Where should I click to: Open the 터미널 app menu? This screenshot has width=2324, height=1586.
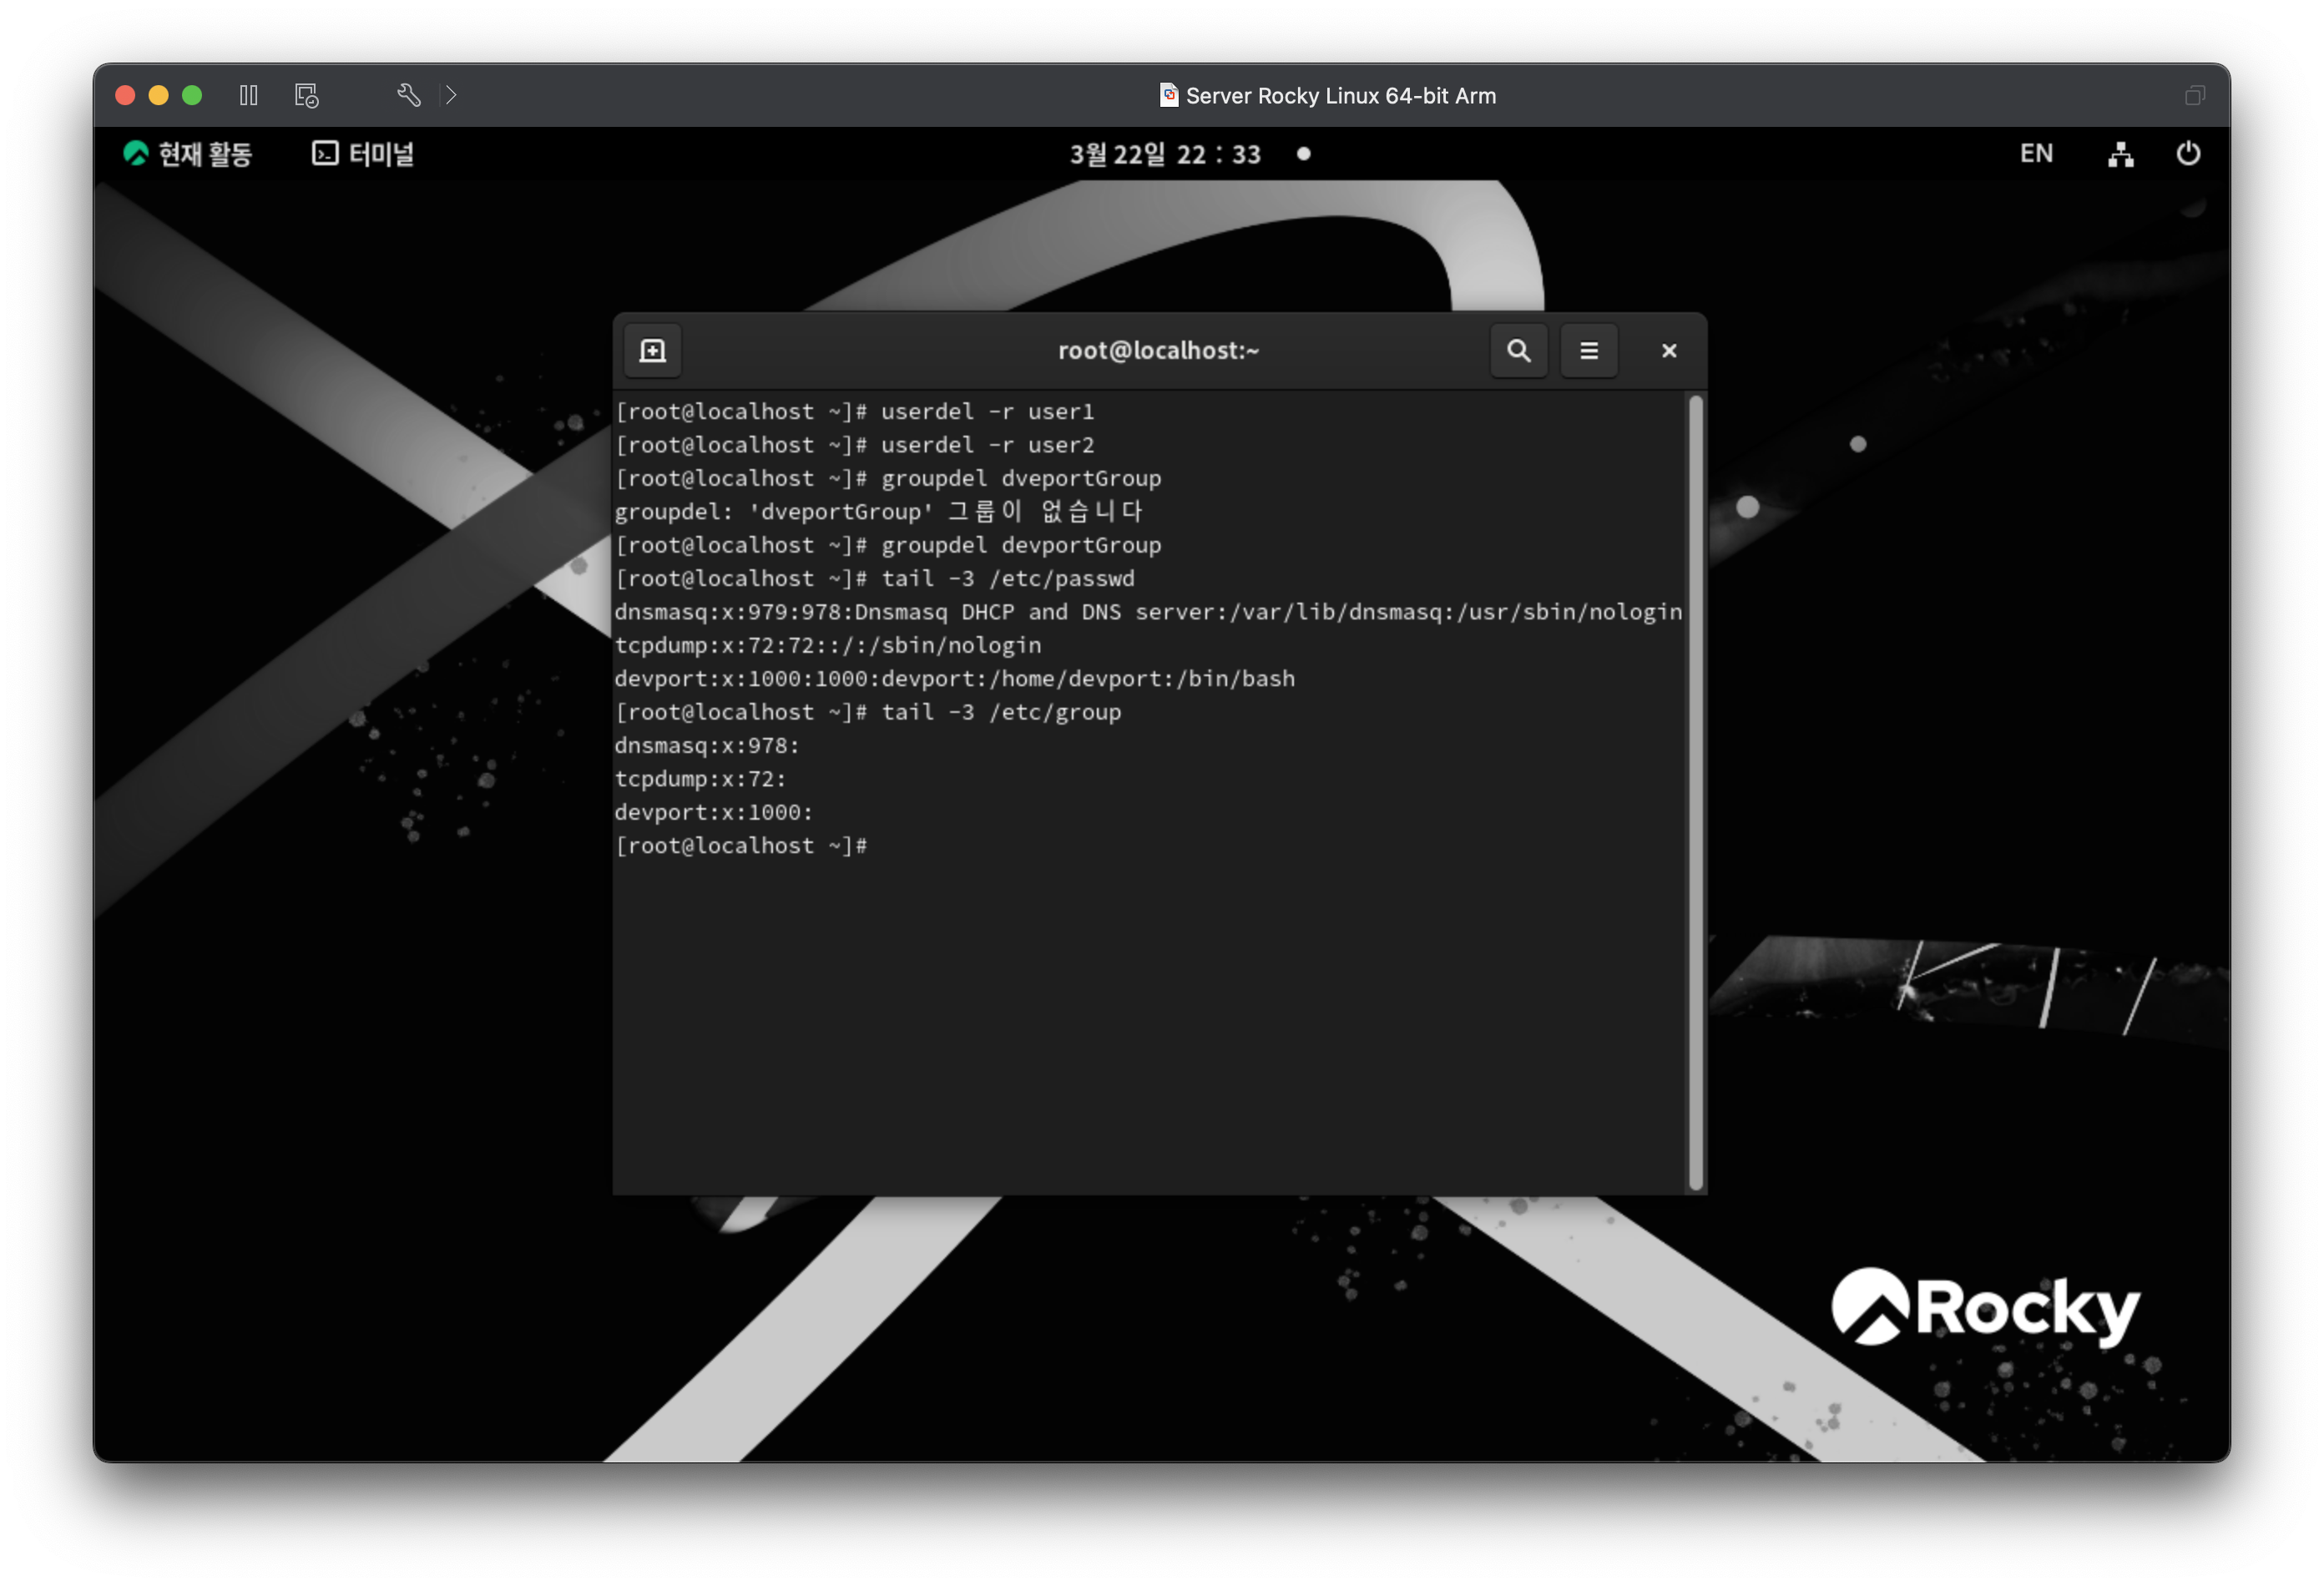coord(363,154)
